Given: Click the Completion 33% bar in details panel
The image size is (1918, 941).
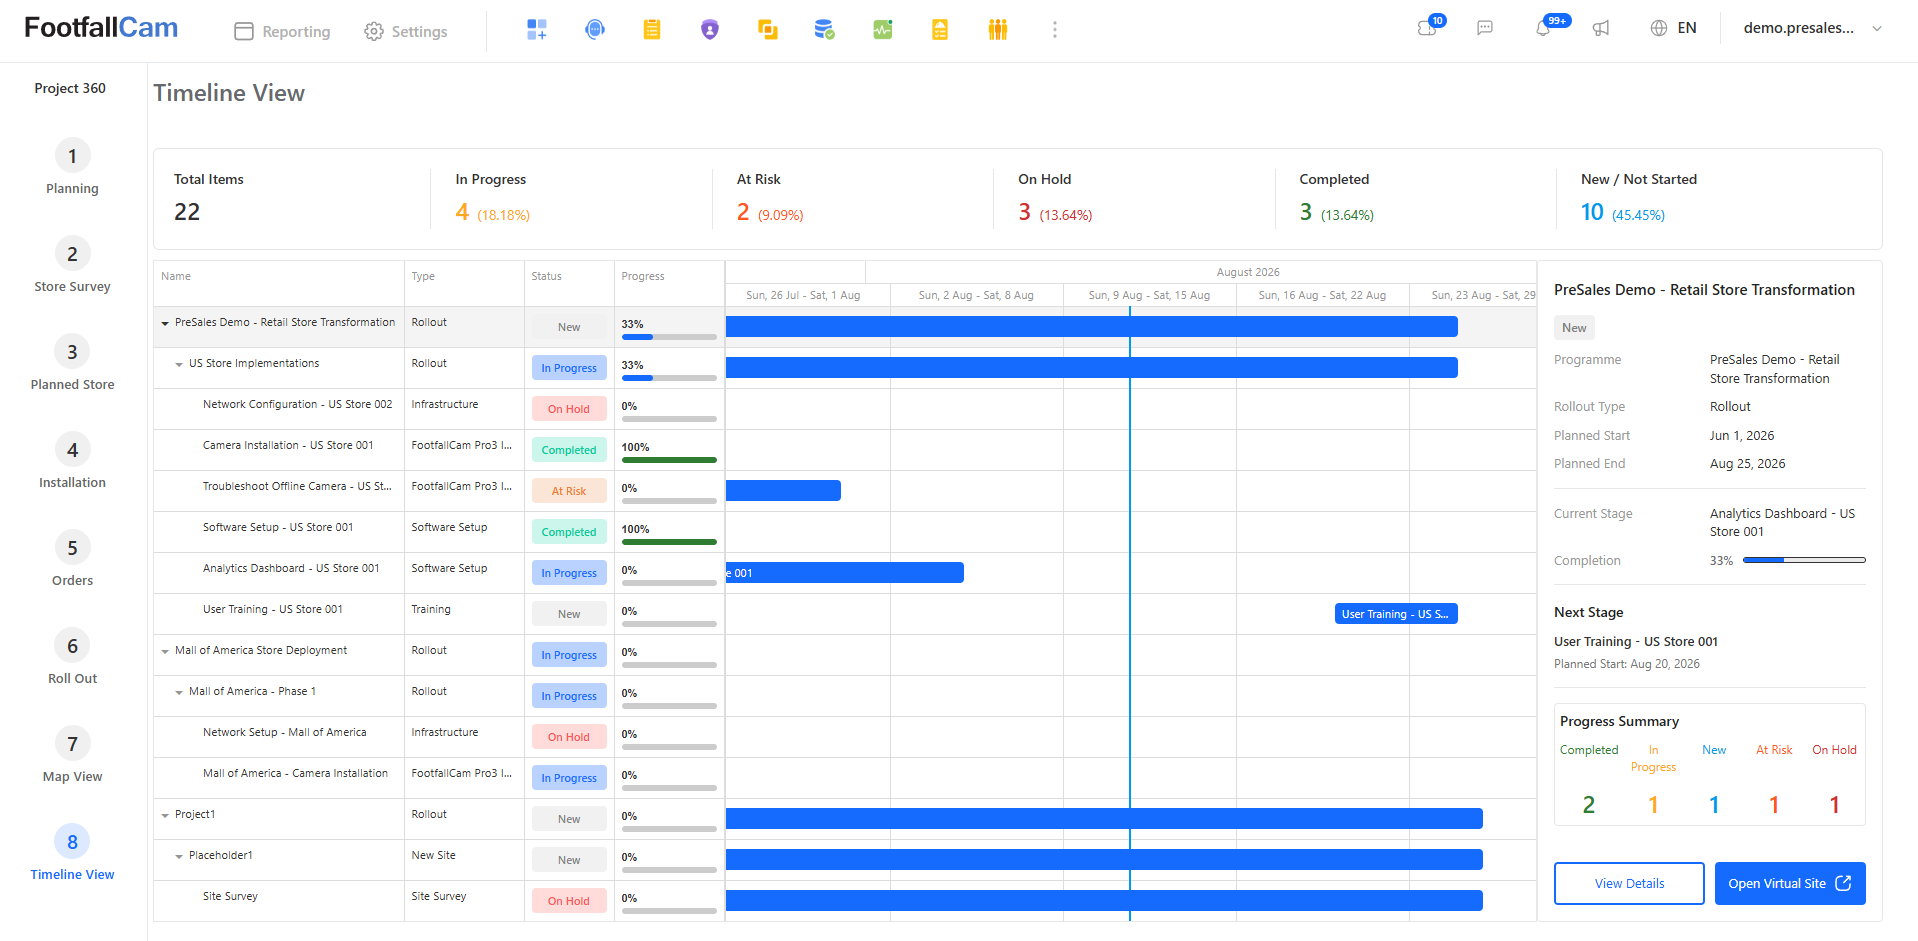Looking at the screenshot, I should (x=1804, y=560).
